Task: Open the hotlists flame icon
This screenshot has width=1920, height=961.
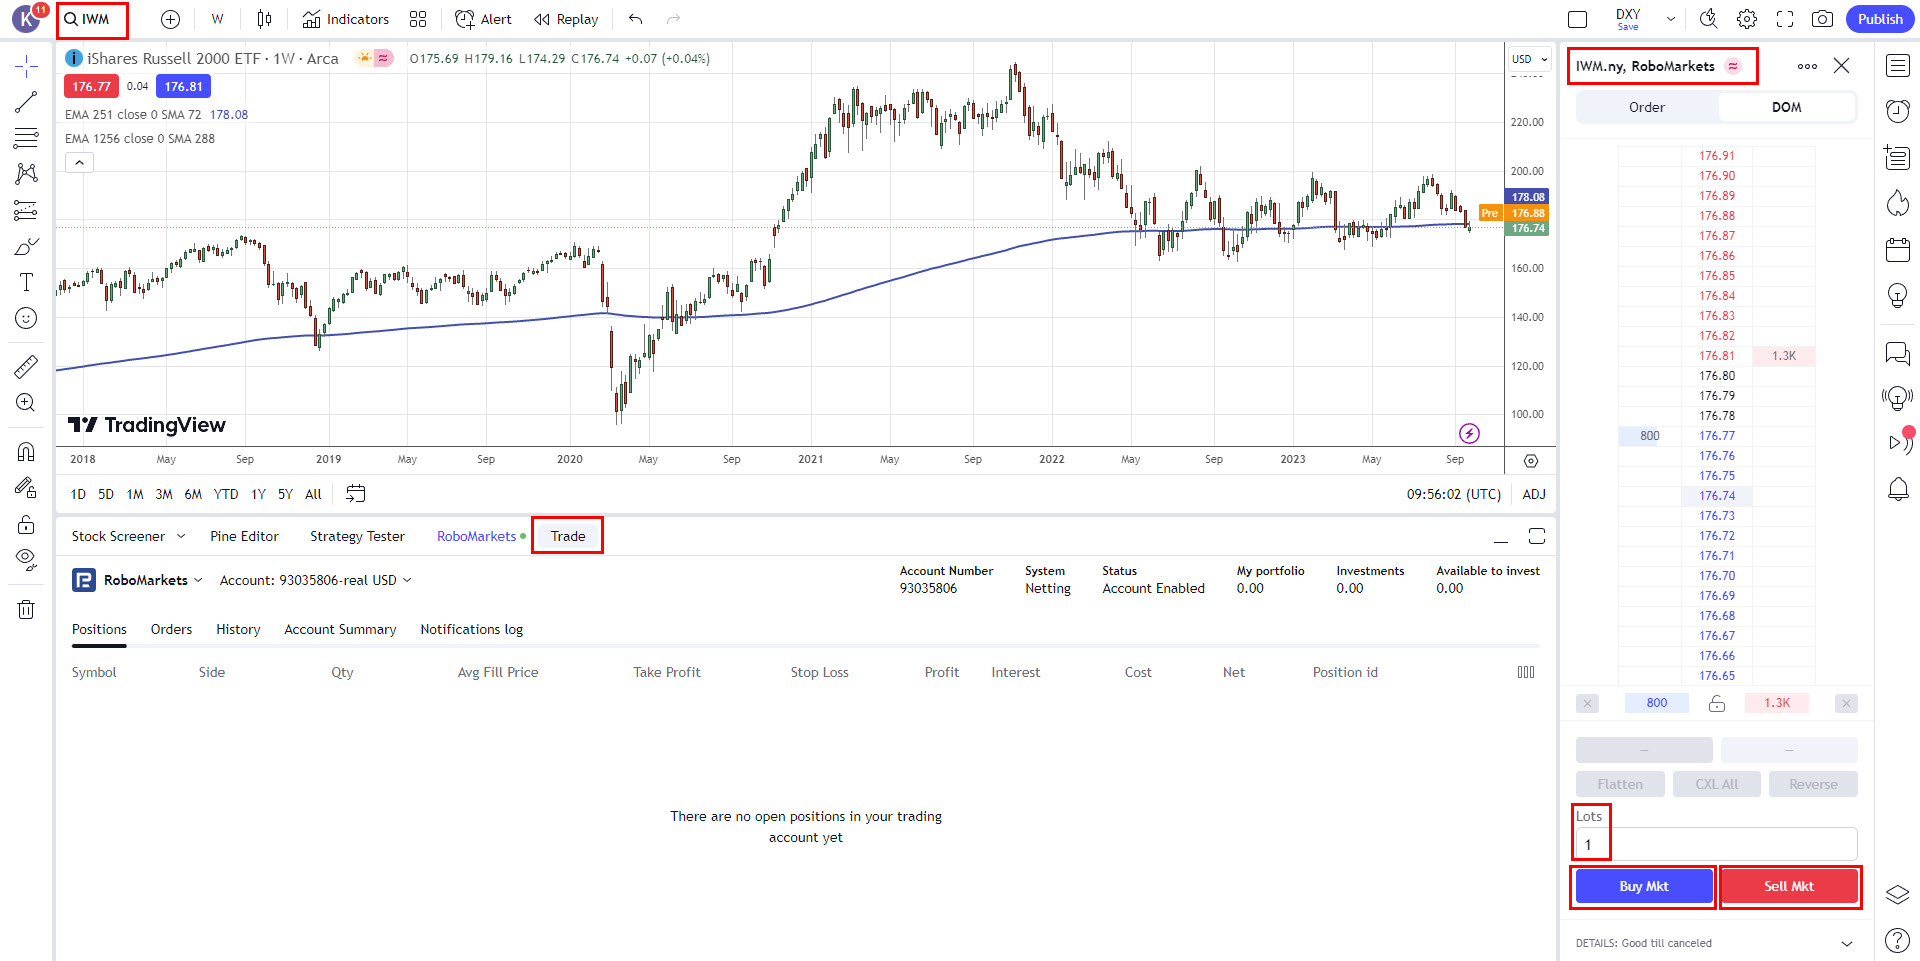Action: (x=1897, y=203)
